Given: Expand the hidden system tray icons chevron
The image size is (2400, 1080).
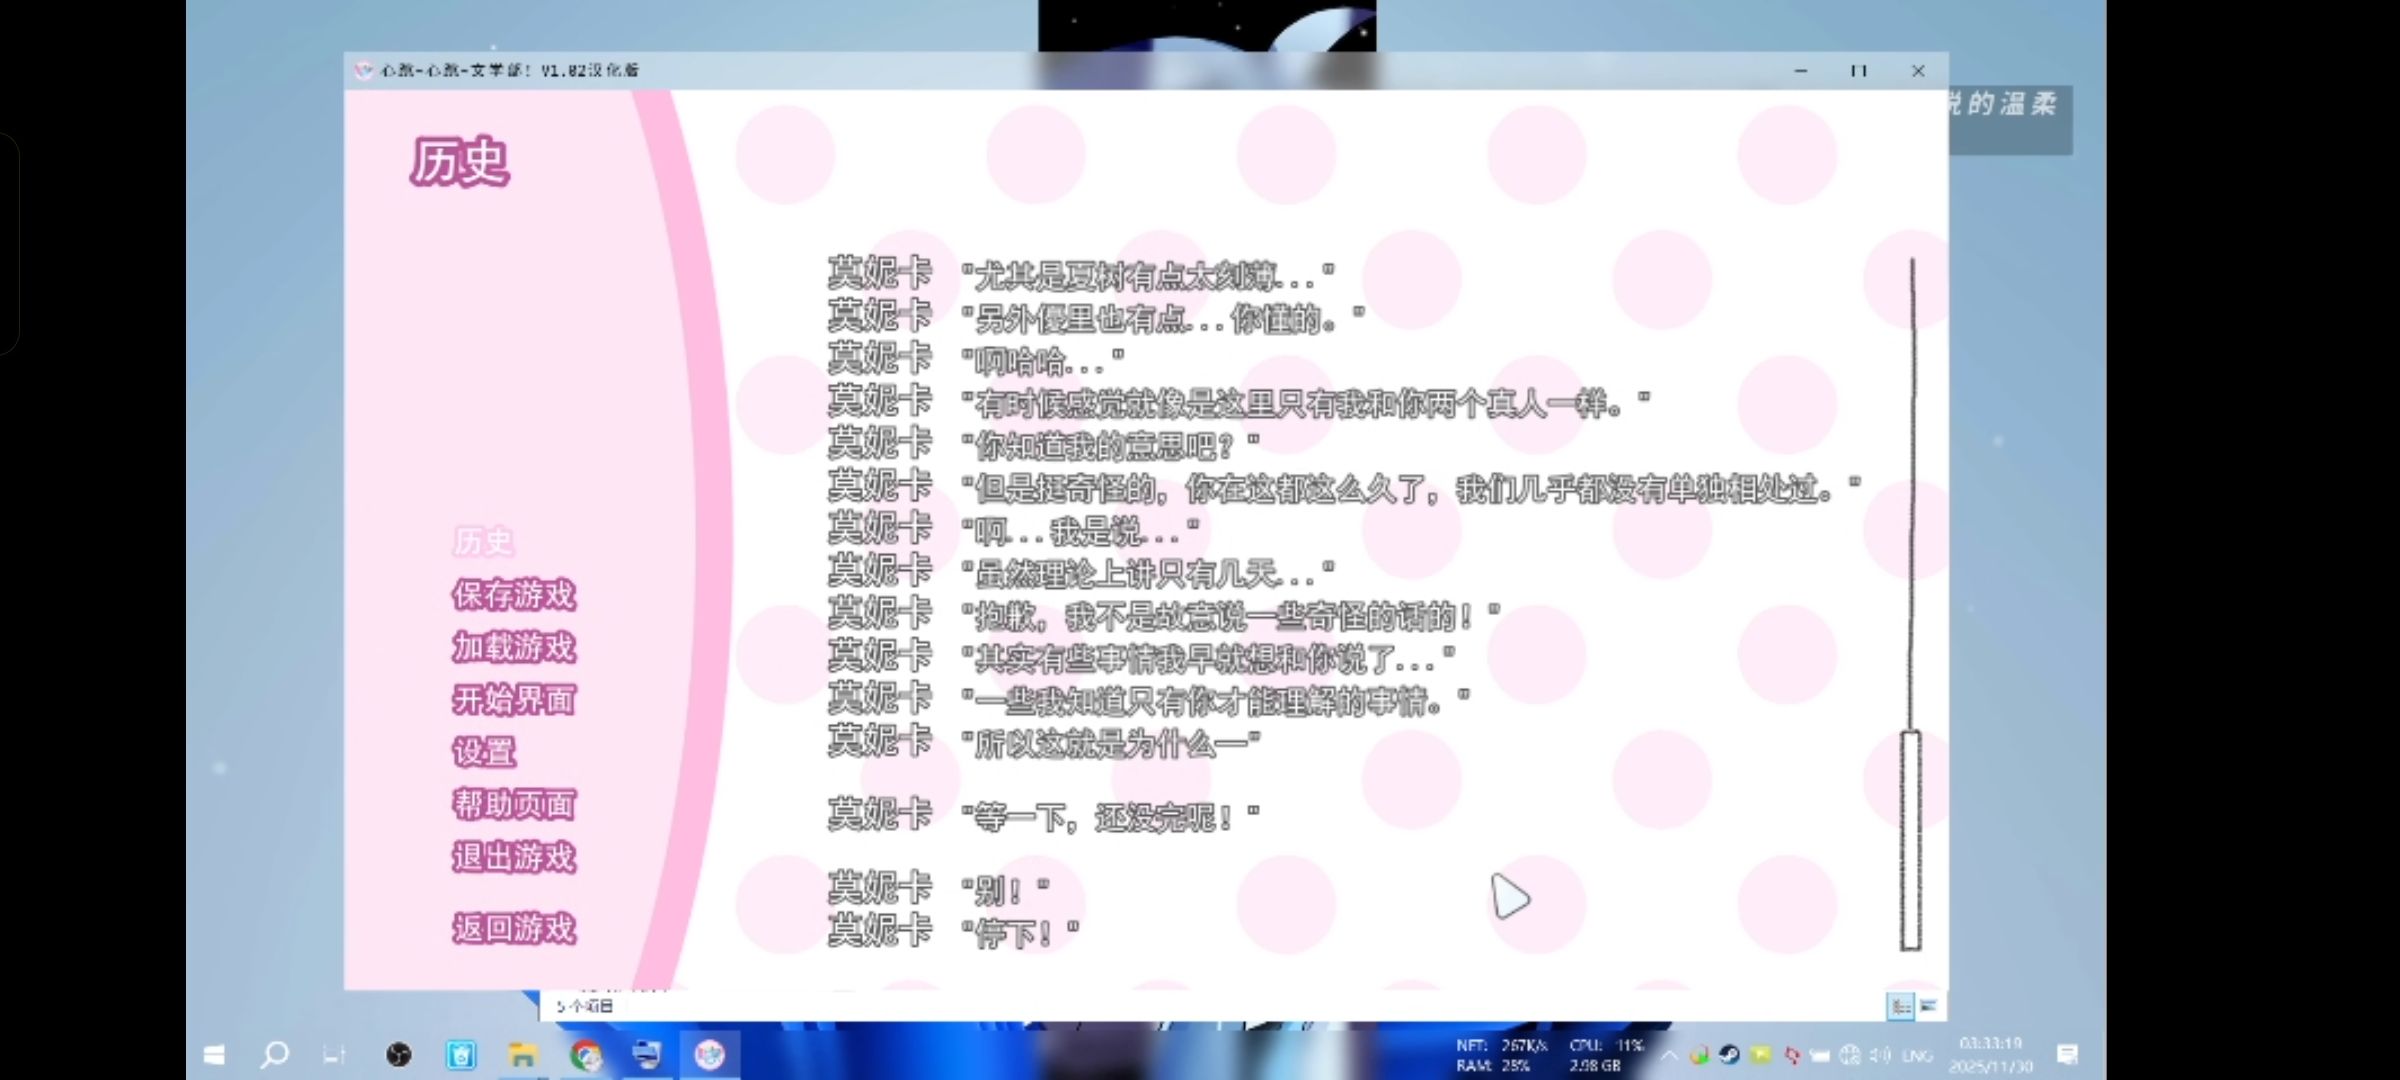Looking at the screenshot, I should tap(1668, 1055).
